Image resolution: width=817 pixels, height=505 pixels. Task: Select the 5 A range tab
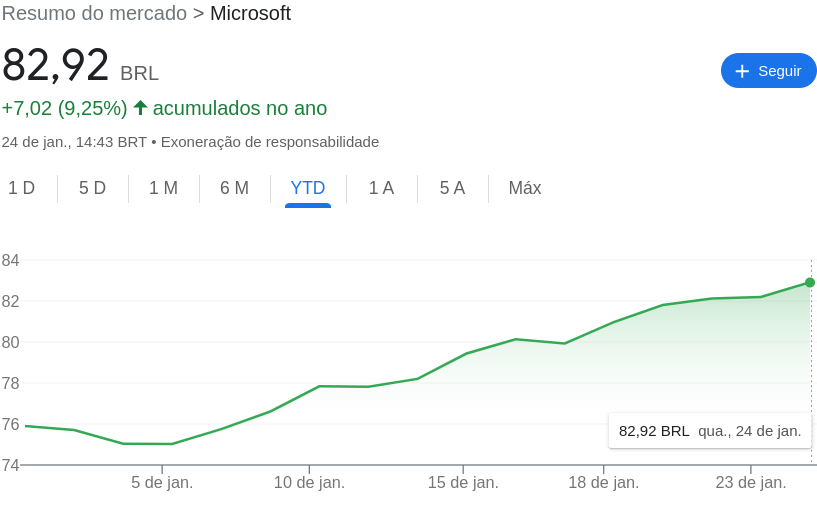click(x=452, y=188)
